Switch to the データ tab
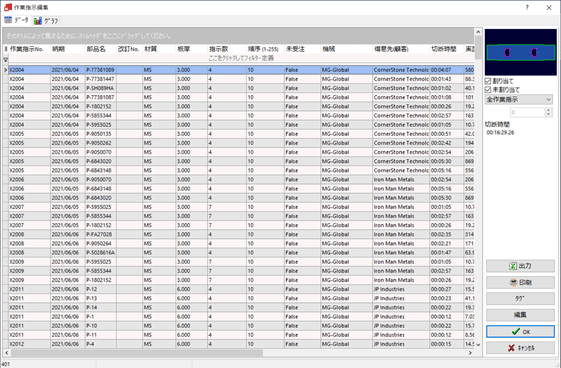Image resolution: width=561 pixels, height=368 pixels. click(x=16, y=20)
